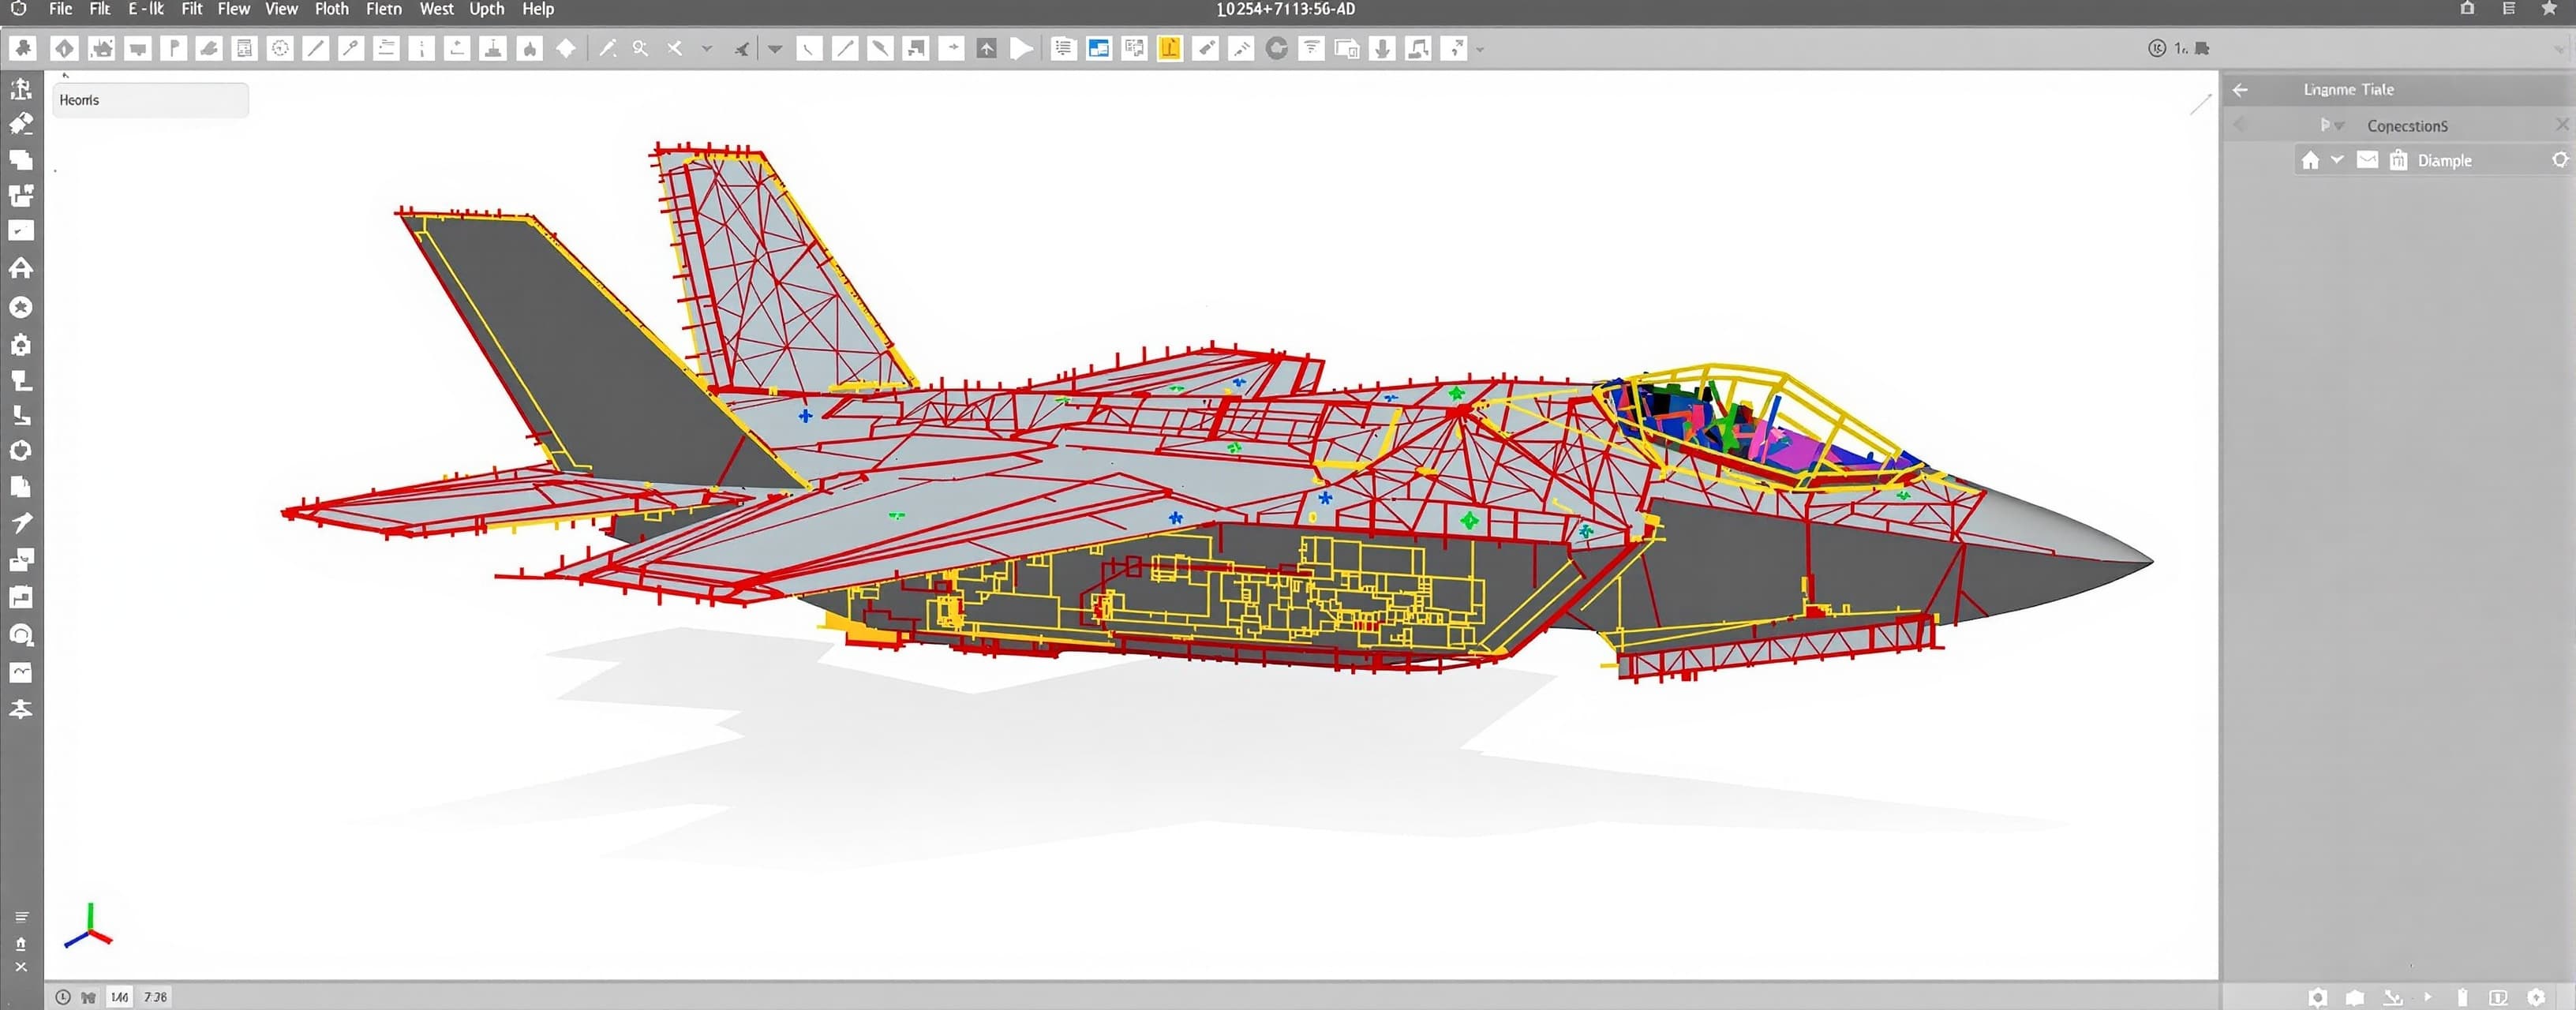
Task: Click the house icon in the left sidebar
Action: pyautogui.click(x=21, y=268)
